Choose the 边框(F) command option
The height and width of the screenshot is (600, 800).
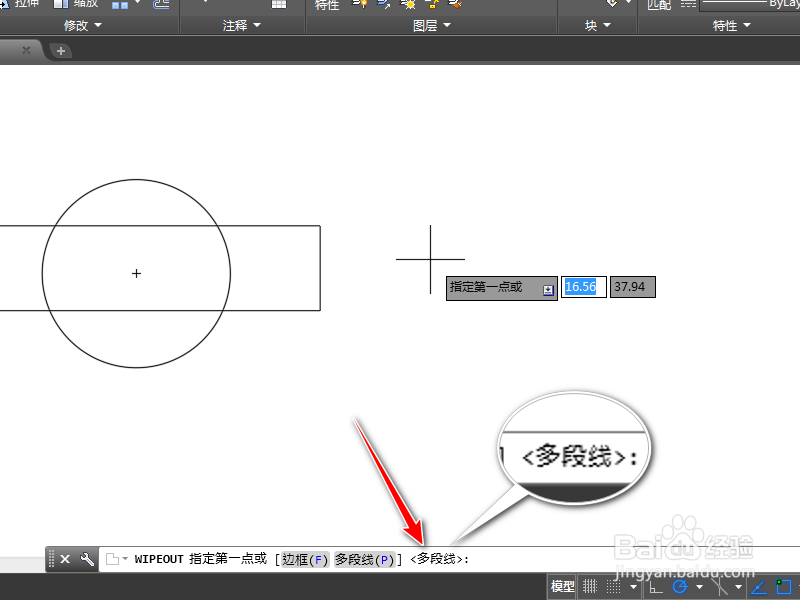(x=305, y=560)
